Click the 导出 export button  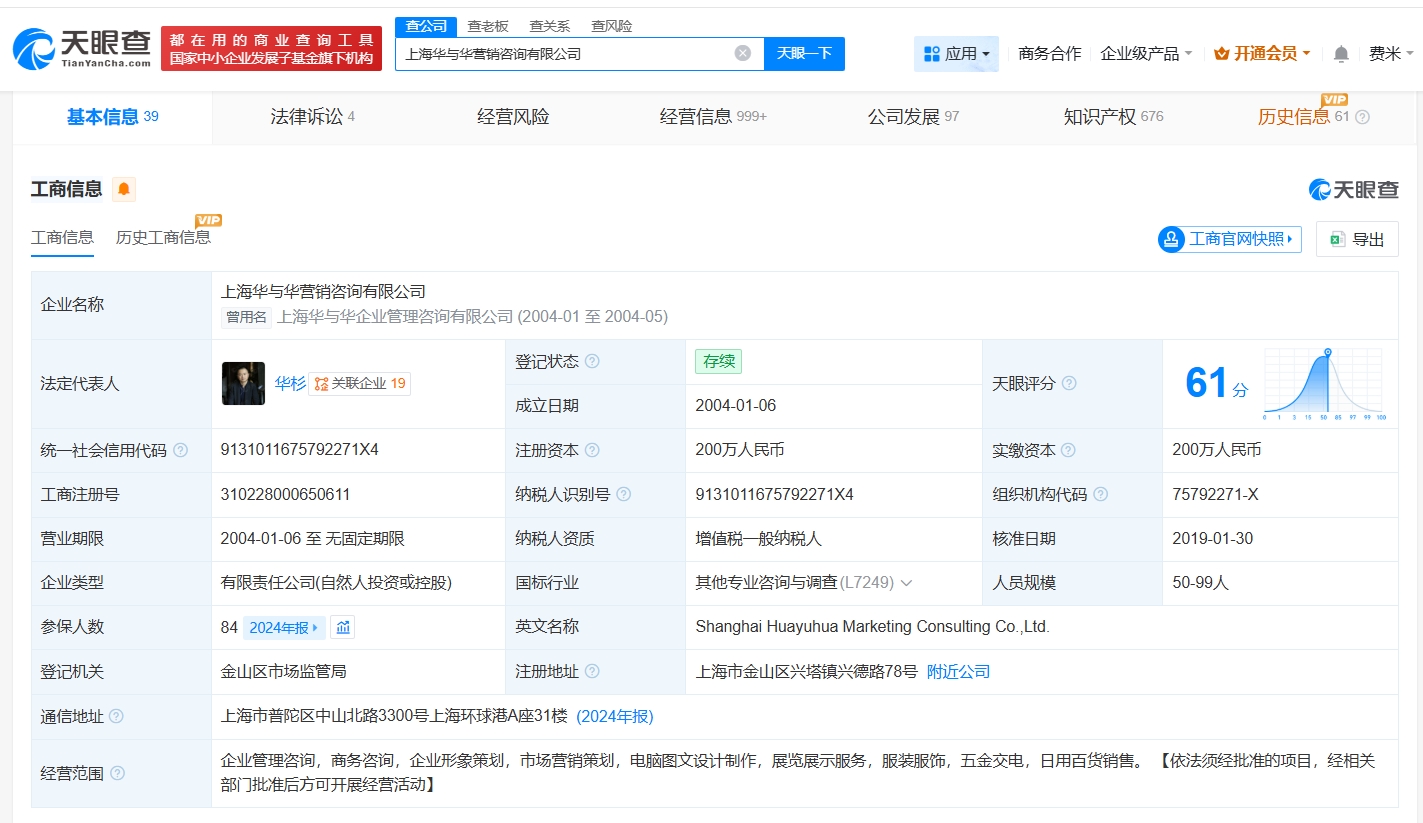click(x=1357, y=239)
